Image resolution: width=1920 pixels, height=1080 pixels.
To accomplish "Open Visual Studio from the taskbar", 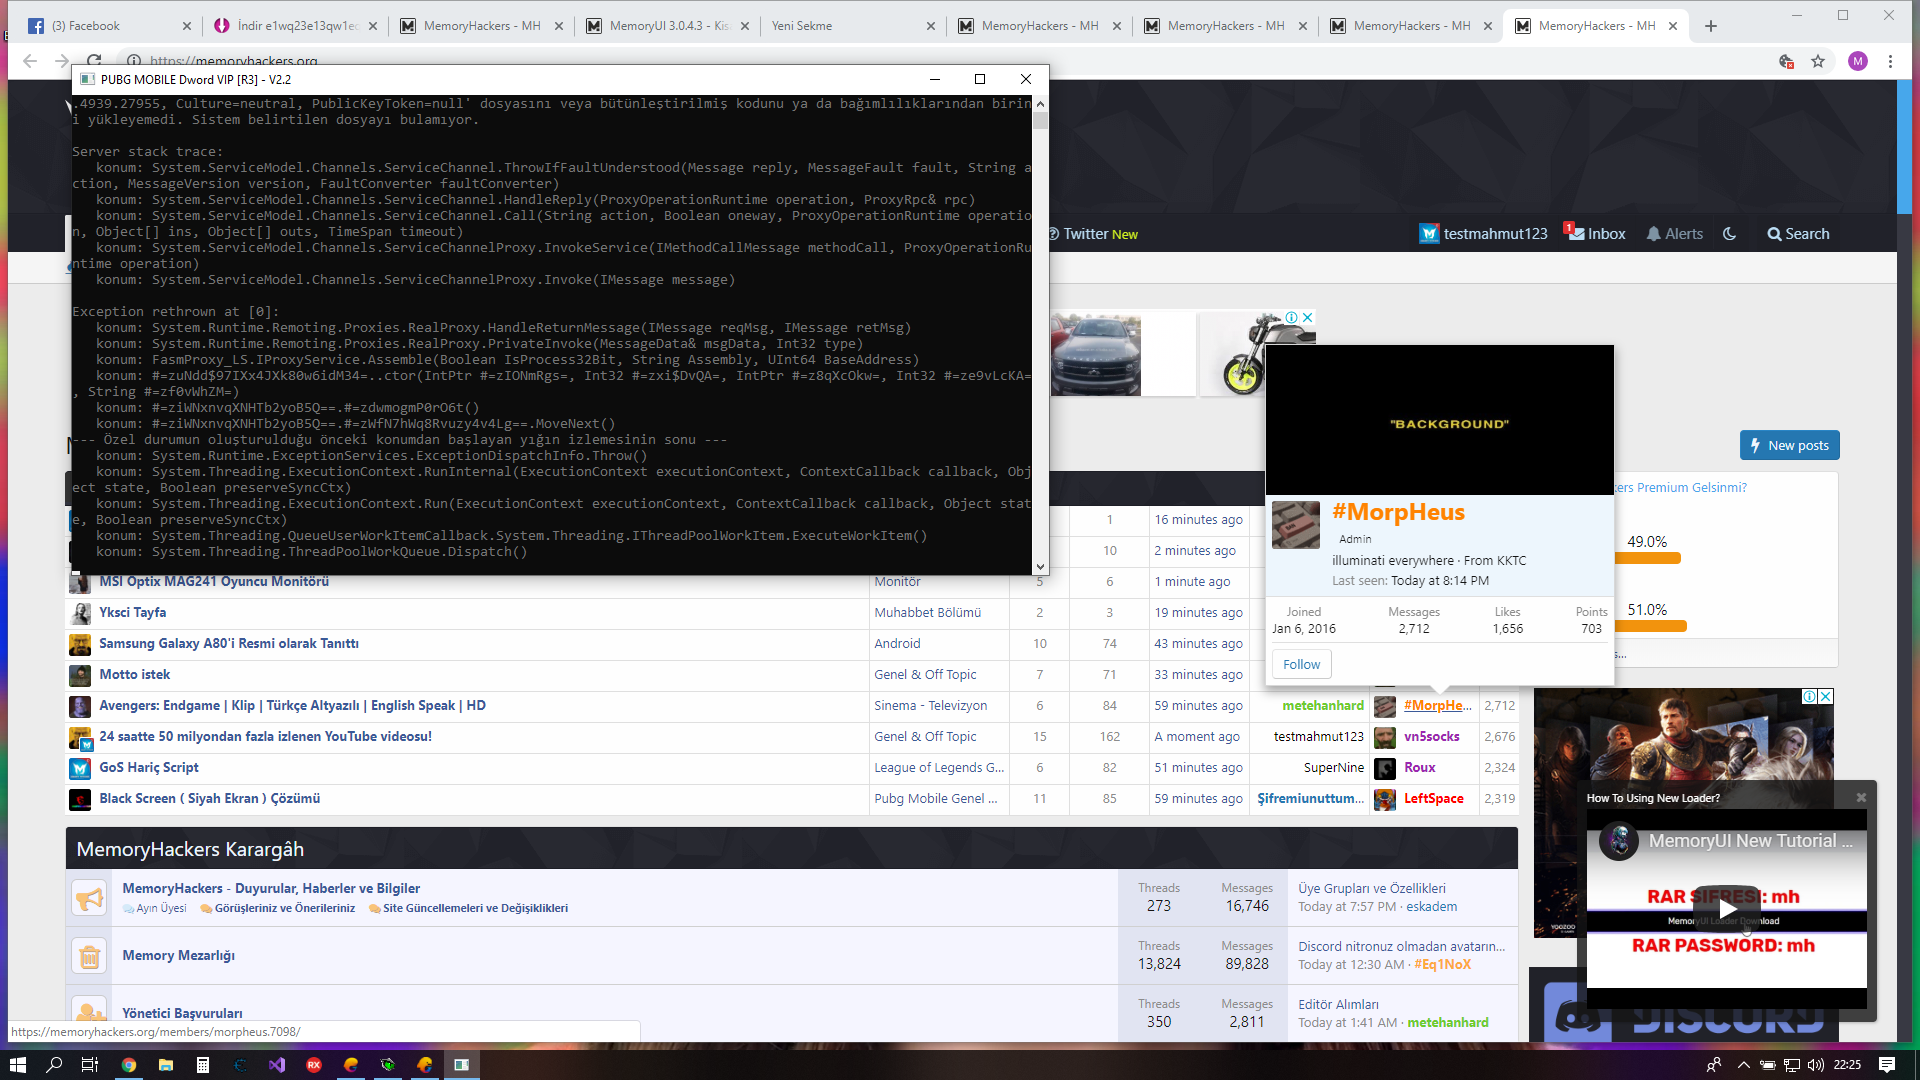I will (x=277, y=1065).
